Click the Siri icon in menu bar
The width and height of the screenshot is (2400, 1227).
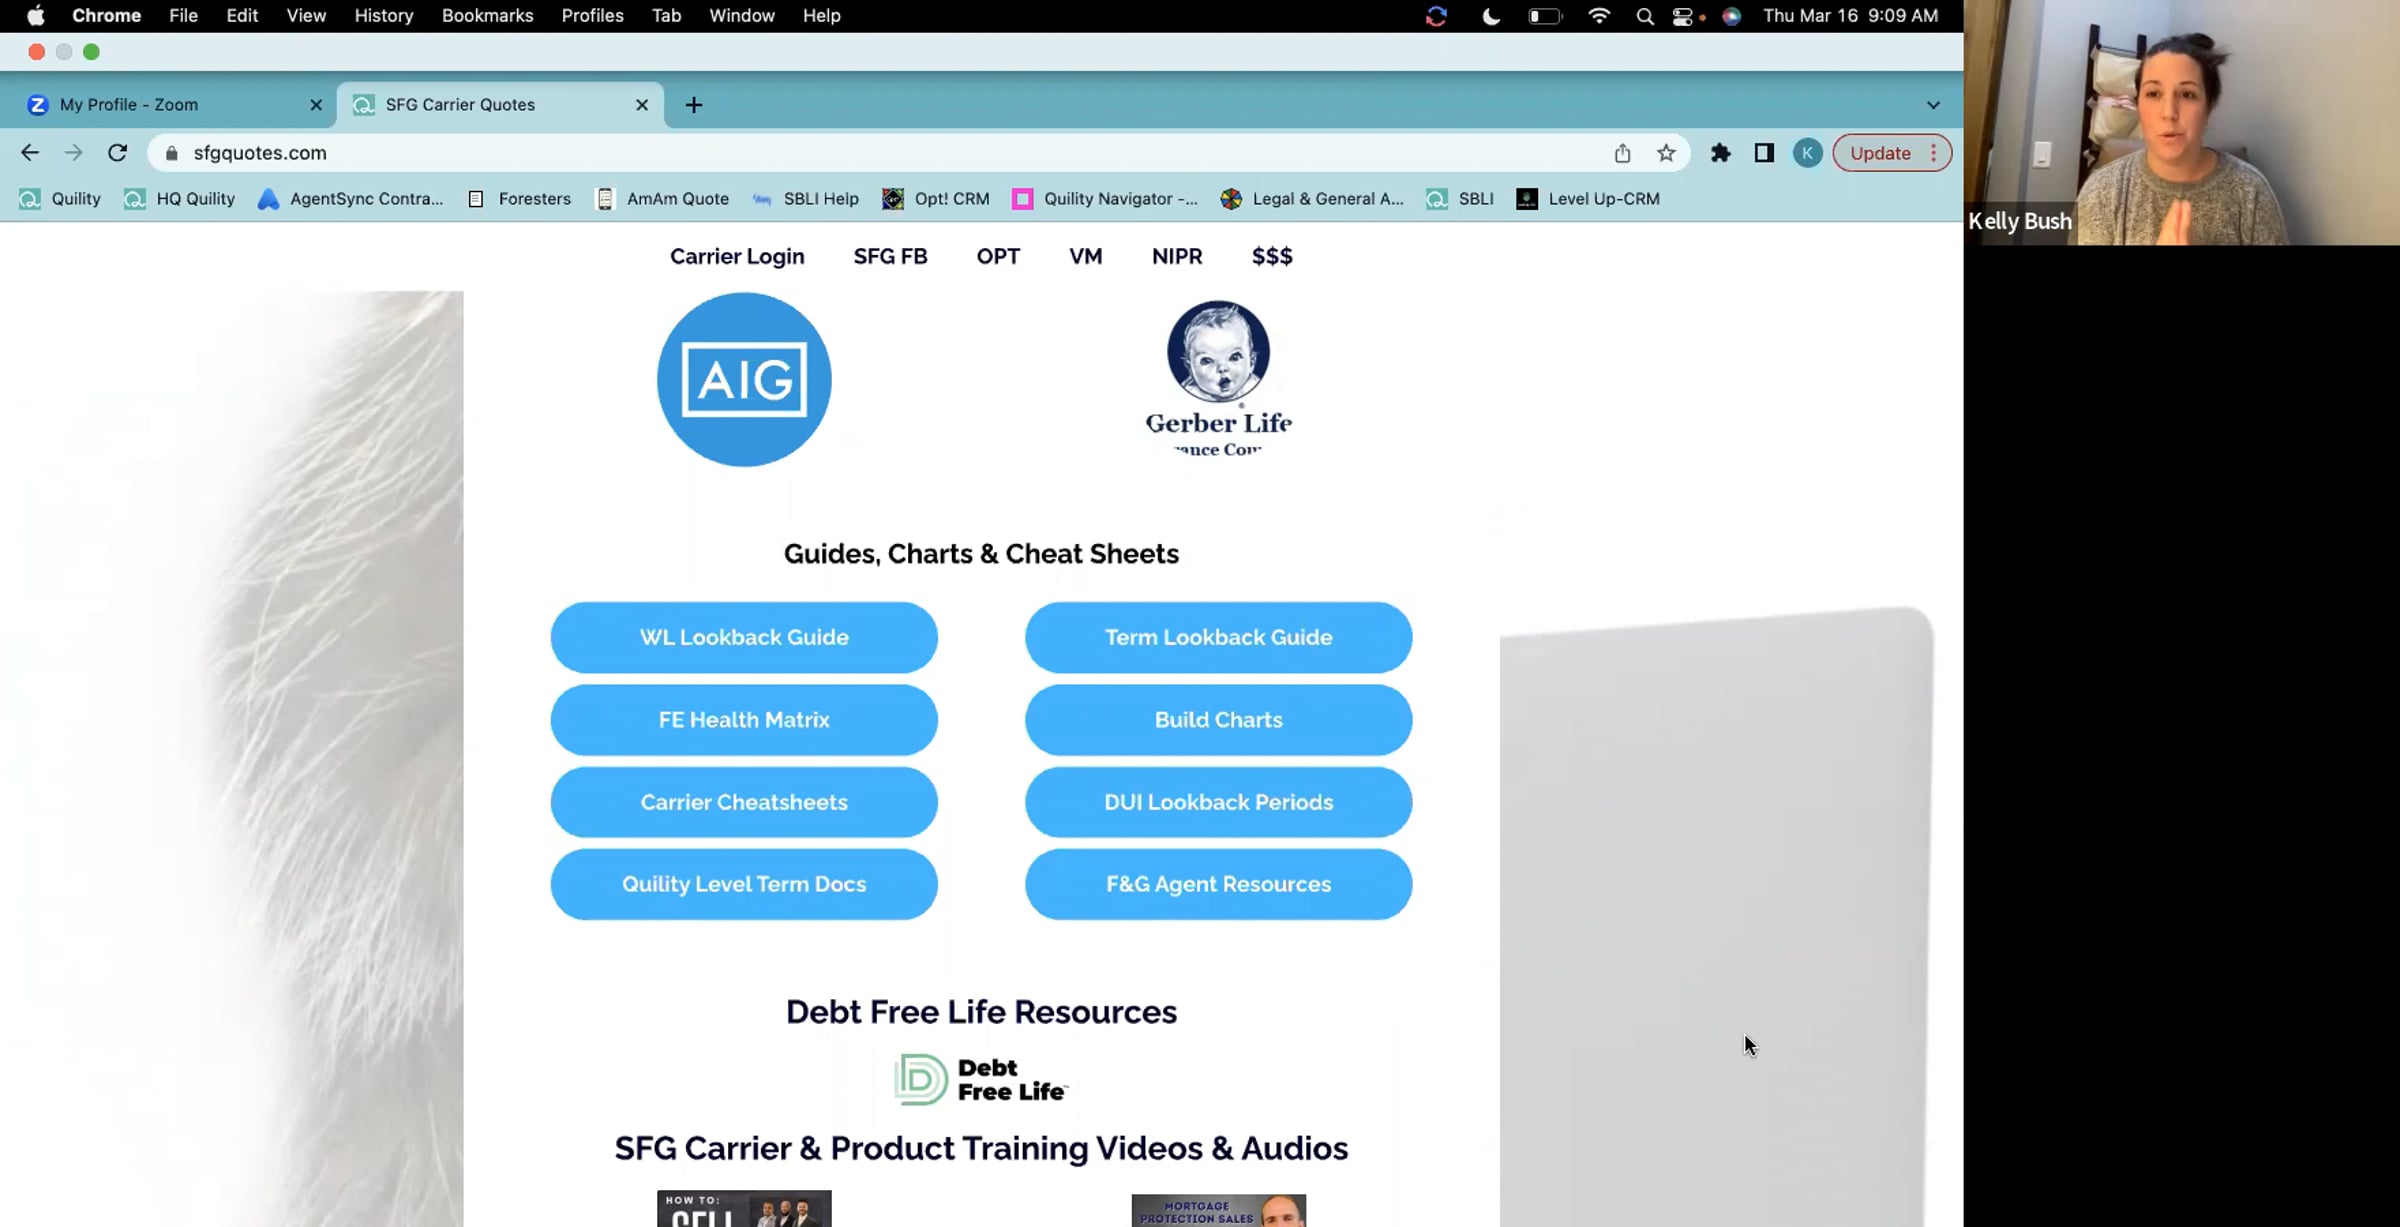point(1732,16)
